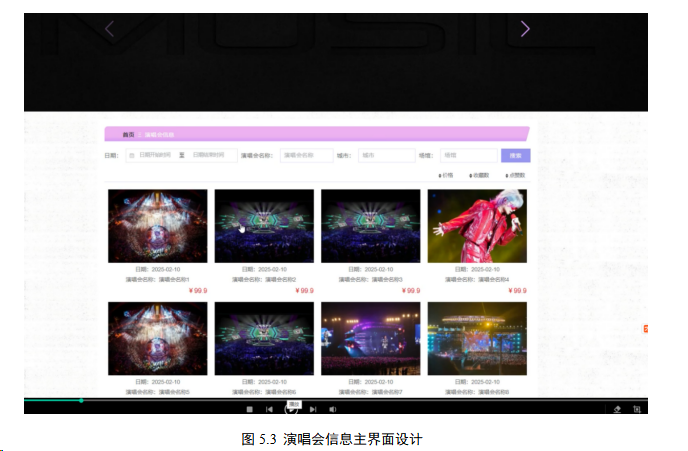The width and height of the screenshot is (688, 451).
Task: Open the 首页 breadcrumb link
Action: pos(128,135)
